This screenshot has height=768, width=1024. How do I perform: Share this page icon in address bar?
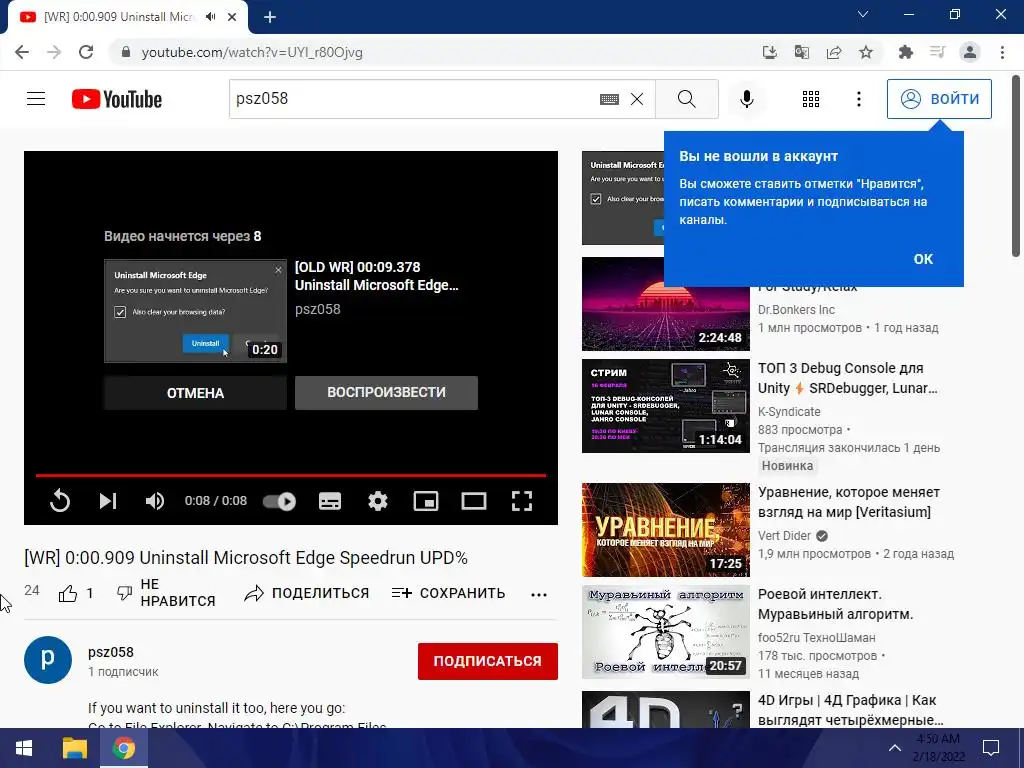pos(834,52)
